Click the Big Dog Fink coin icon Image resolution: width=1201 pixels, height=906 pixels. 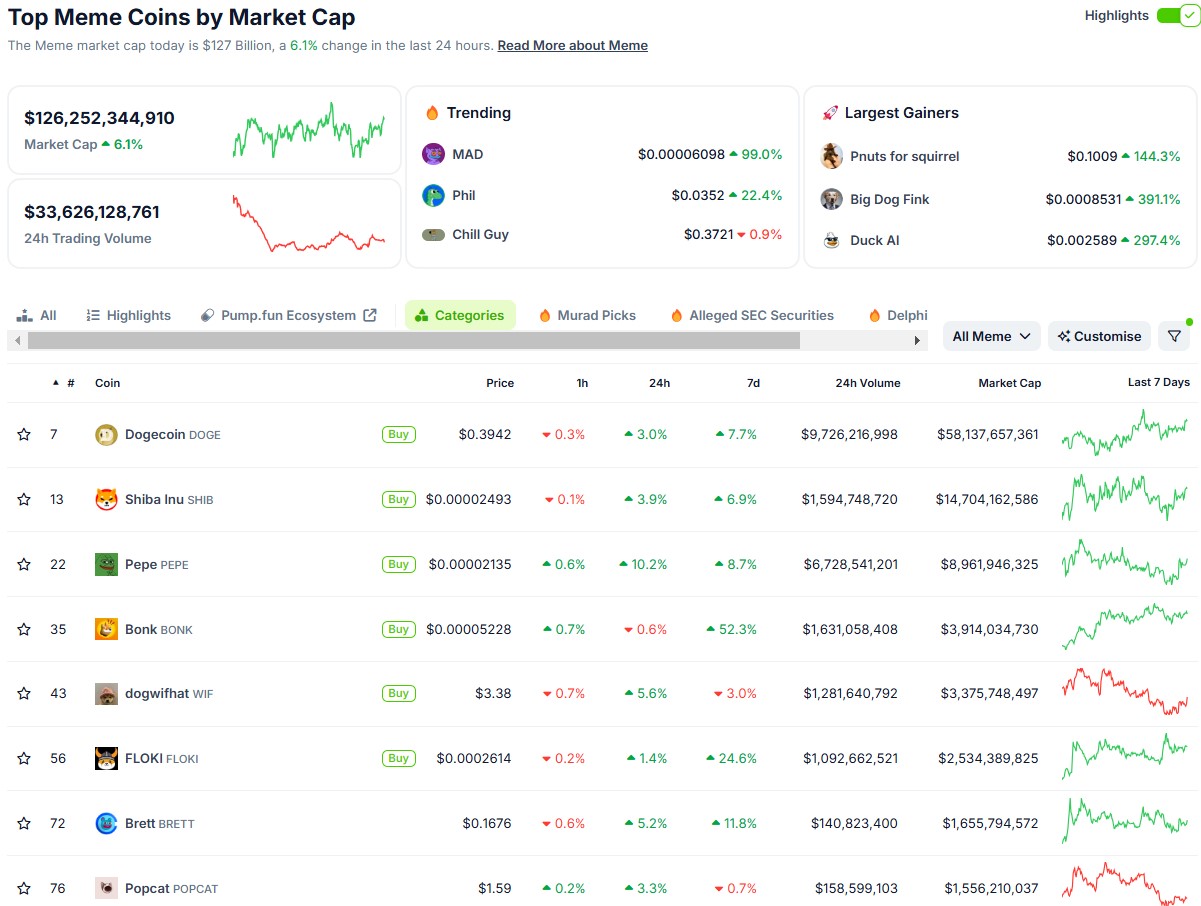[x=831, y=199]
